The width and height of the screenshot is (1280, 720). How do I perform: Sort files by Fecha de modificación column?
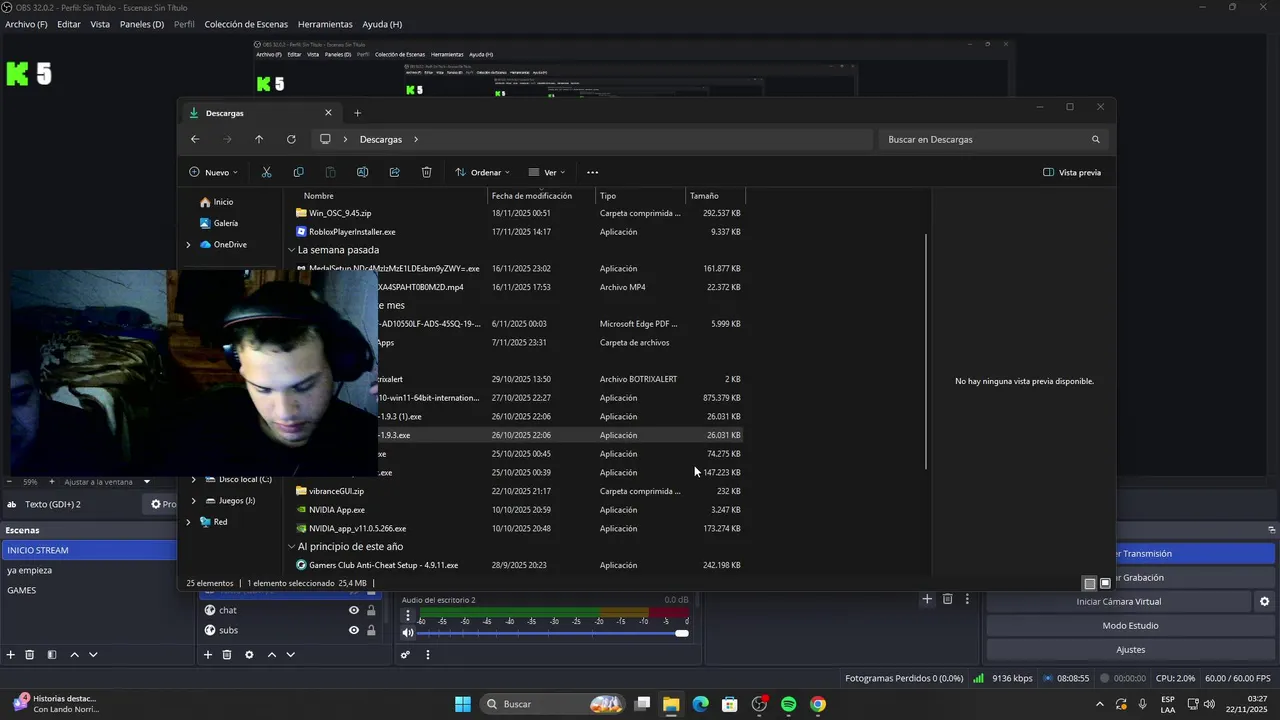[541, 196]
